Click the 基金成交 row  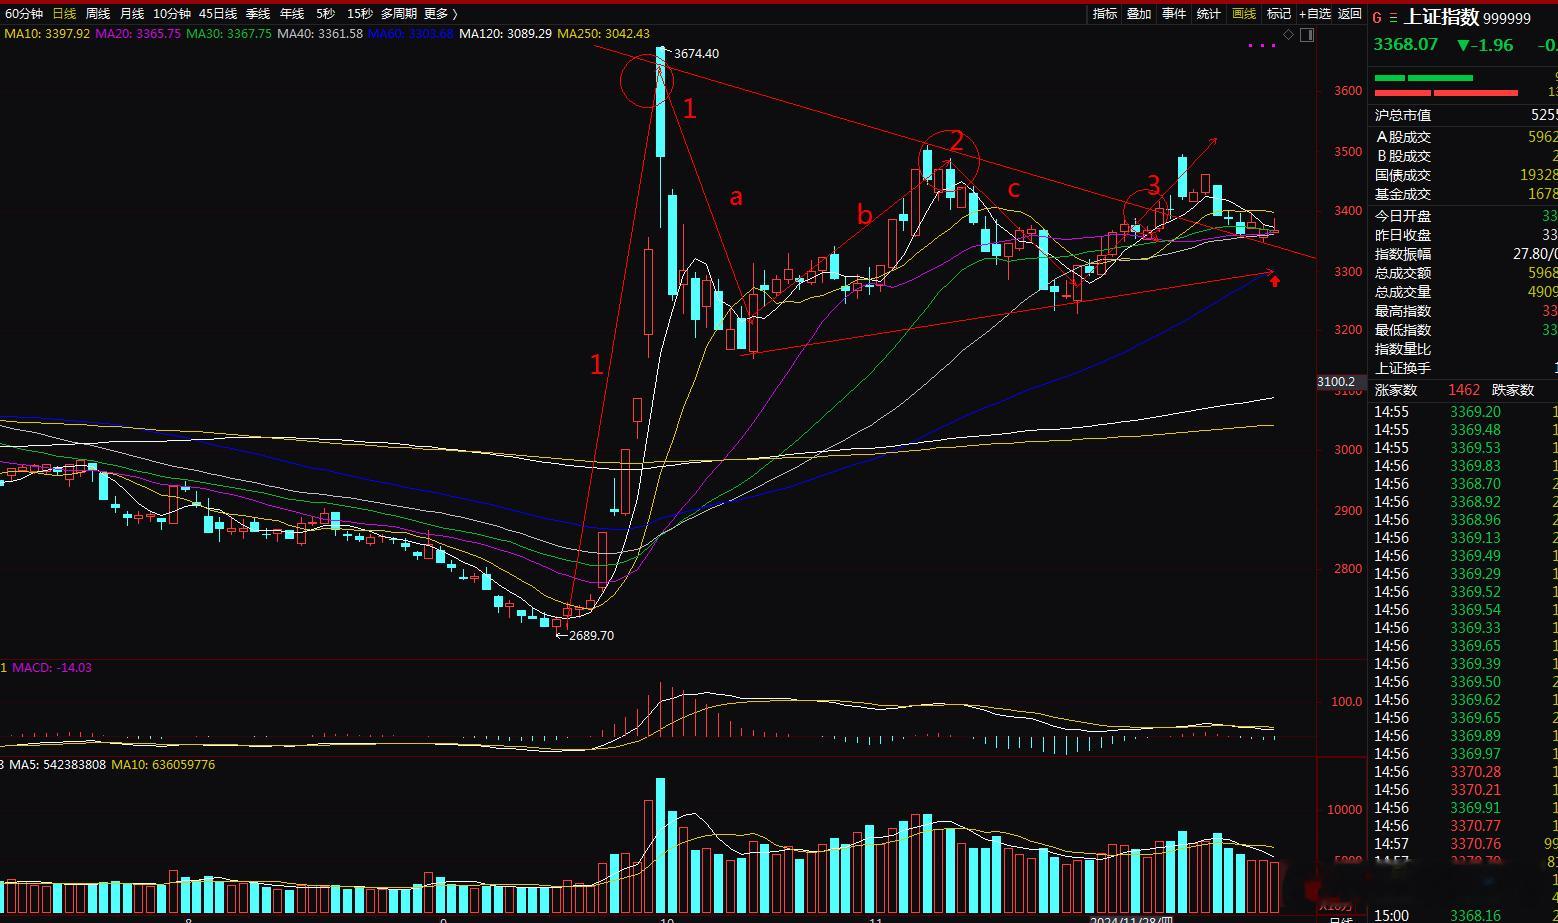coord(1464,193)
